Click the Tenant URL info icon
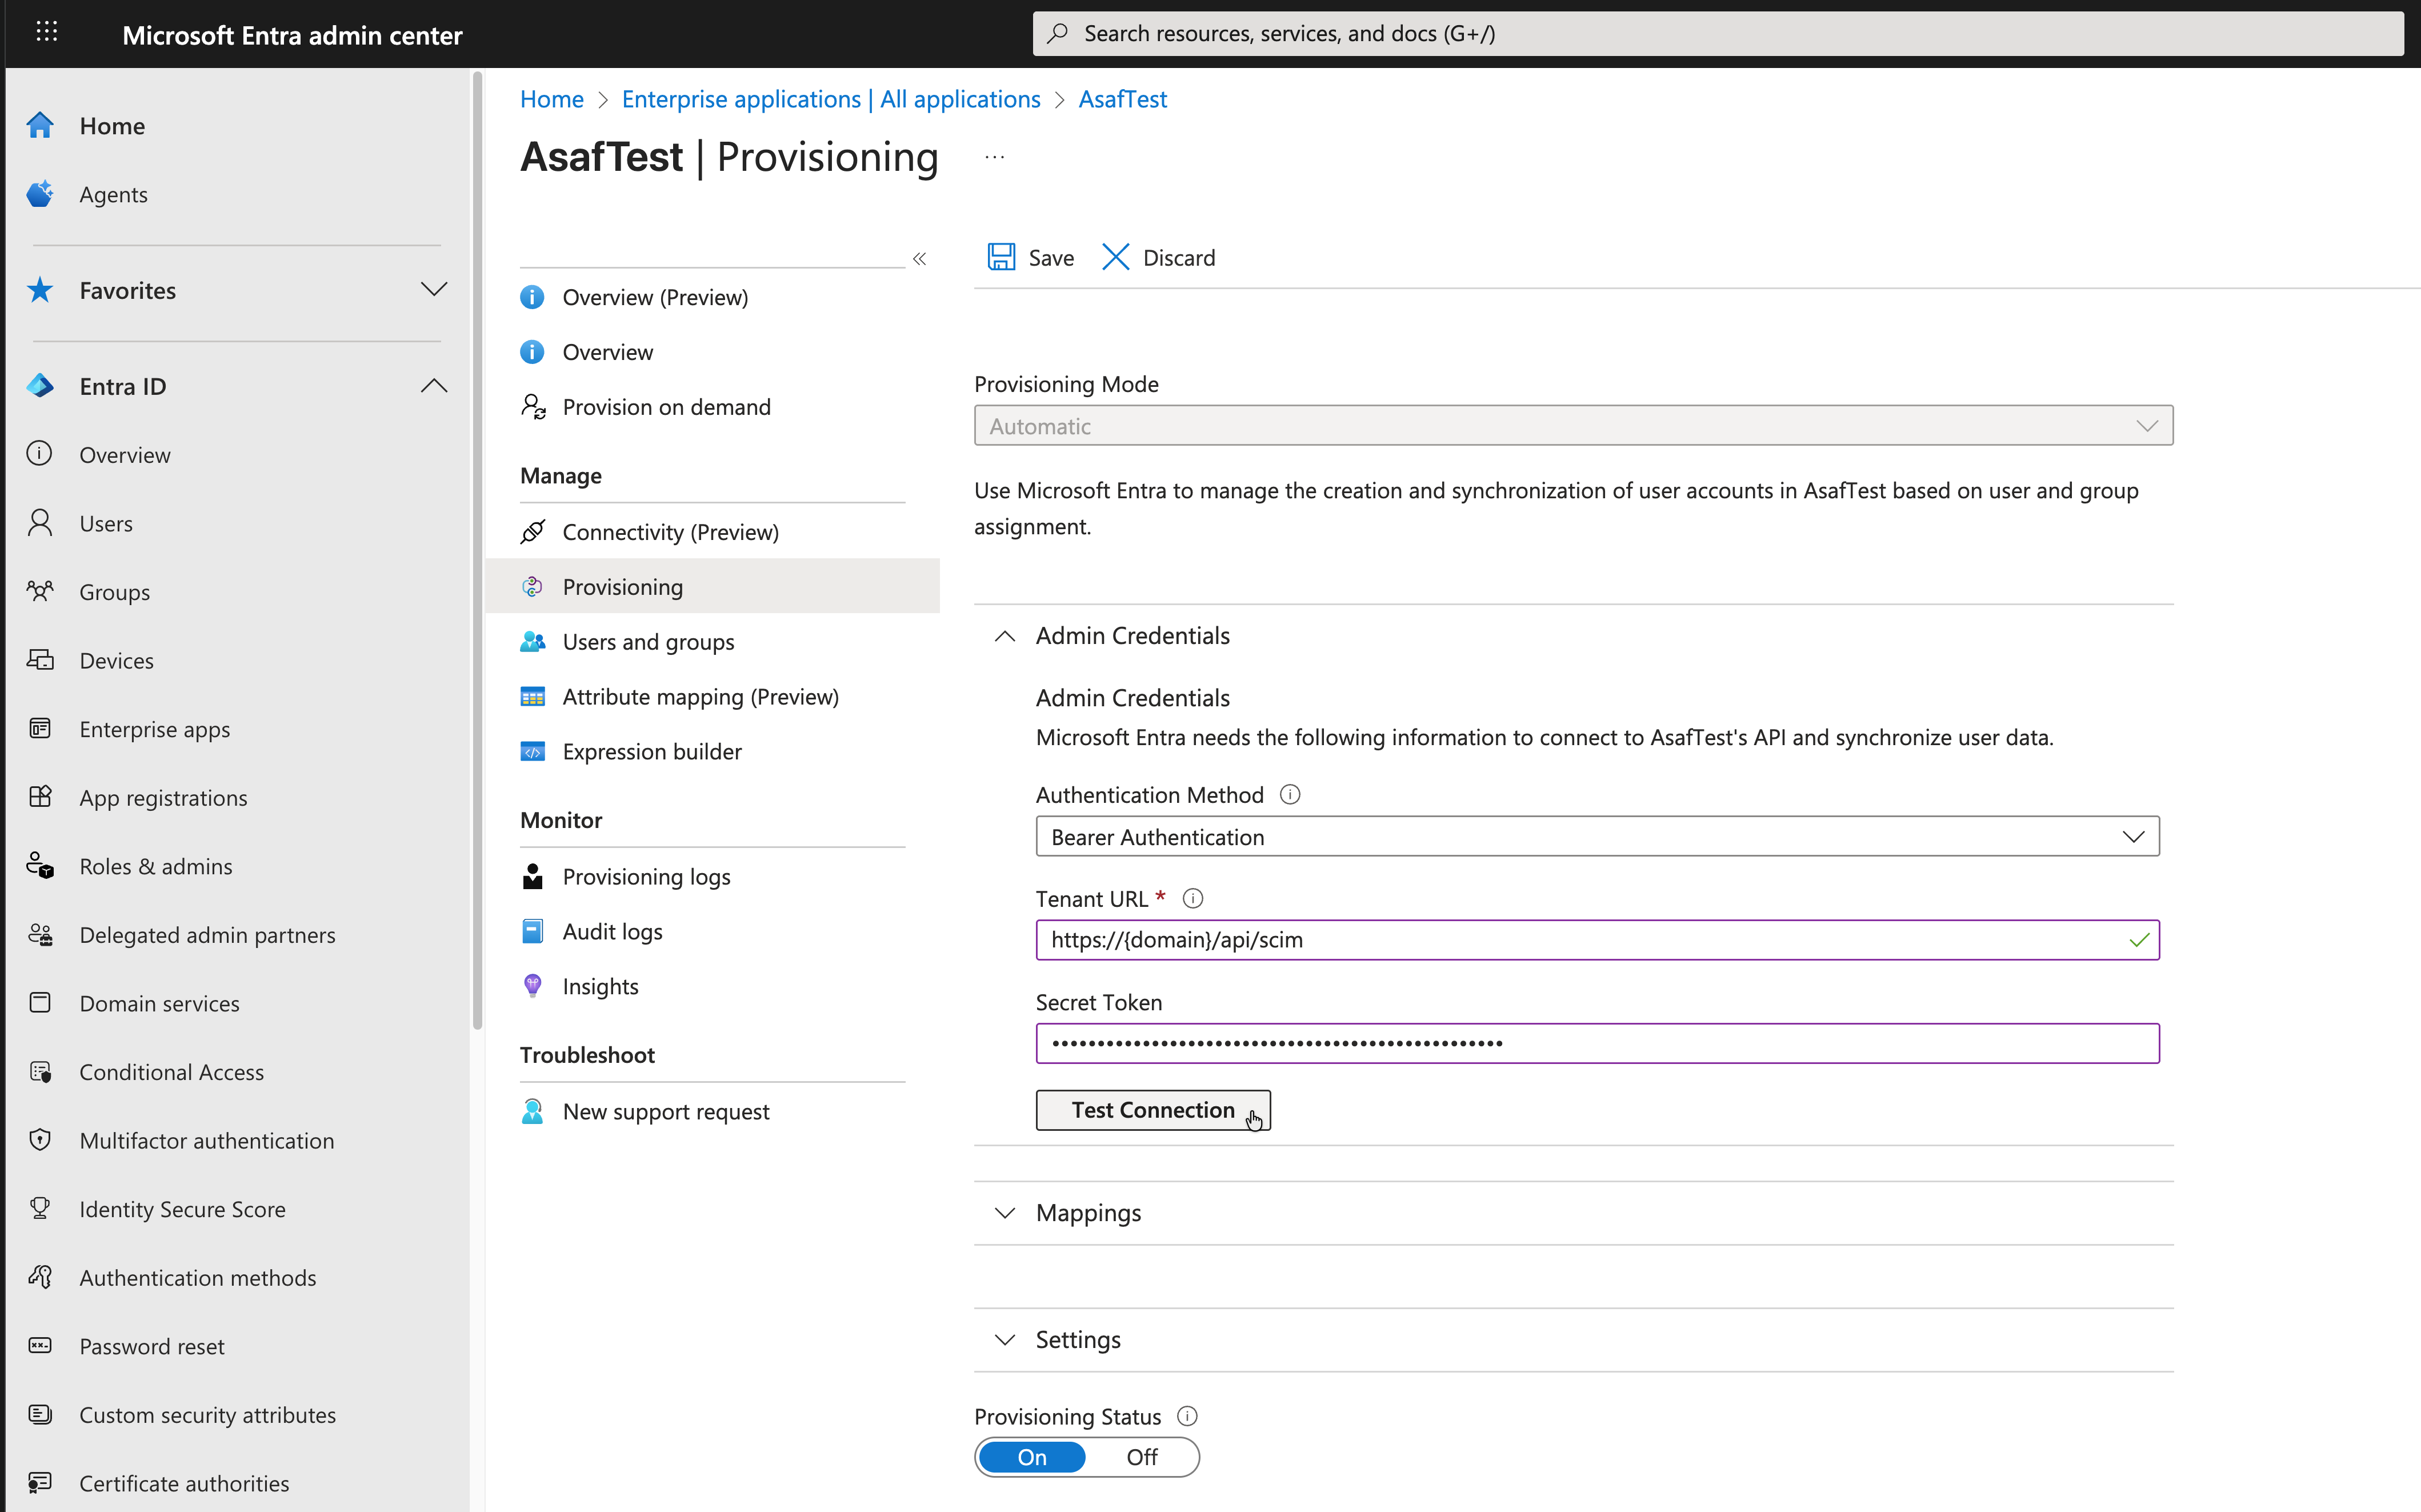The image size is (2421, 1512). [1193, 898]
